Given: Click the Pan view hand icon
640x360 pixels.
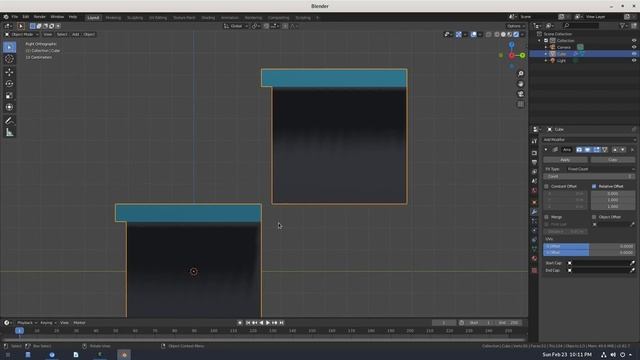Looking at the screenshot, I should [x=520, y=84].
